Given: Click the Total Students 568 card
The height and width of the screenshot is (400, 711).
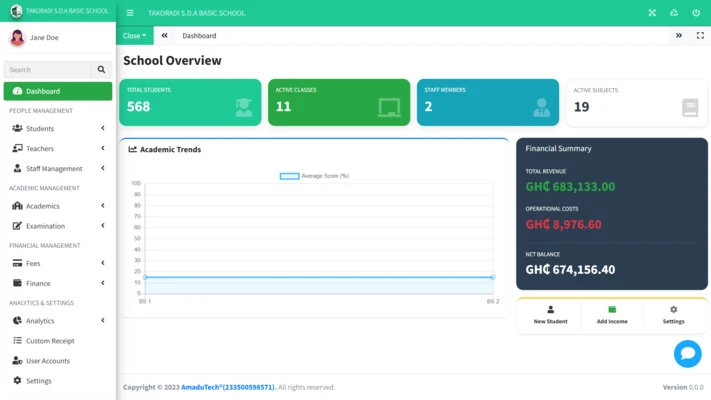Looking at the screenshot, I should pos(190,102).
